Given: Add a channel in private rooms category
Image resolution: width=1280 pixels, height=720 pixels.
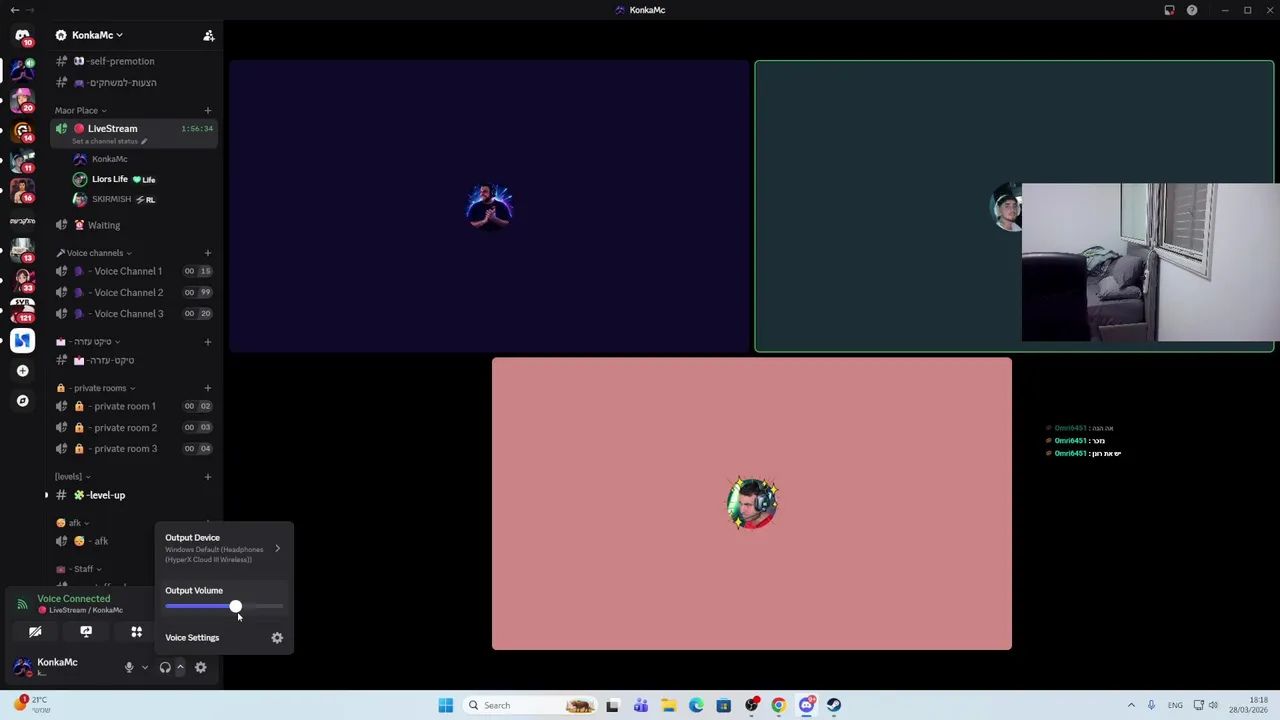Looking at the screenshot, I should click(x=207, y=388).
